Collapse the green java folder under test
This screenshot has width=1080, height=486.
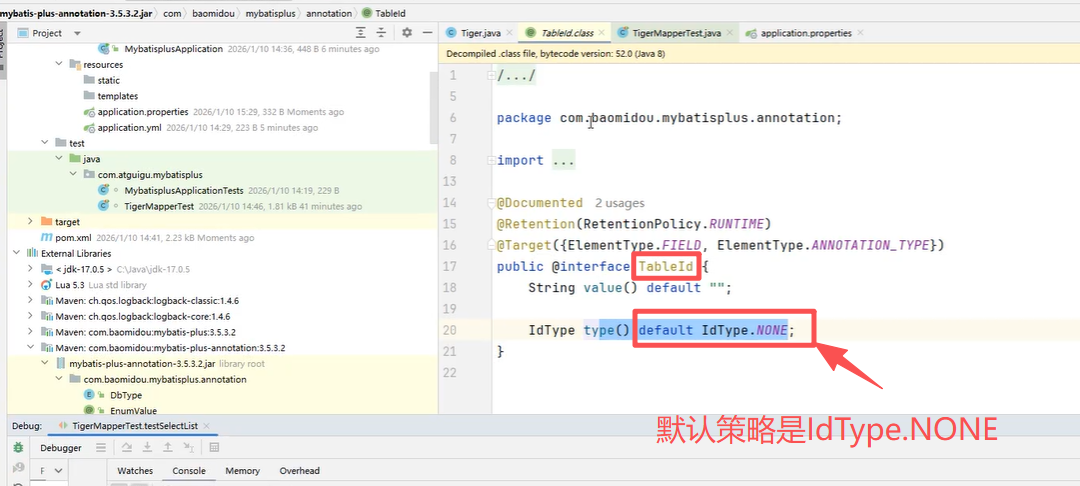59,158
